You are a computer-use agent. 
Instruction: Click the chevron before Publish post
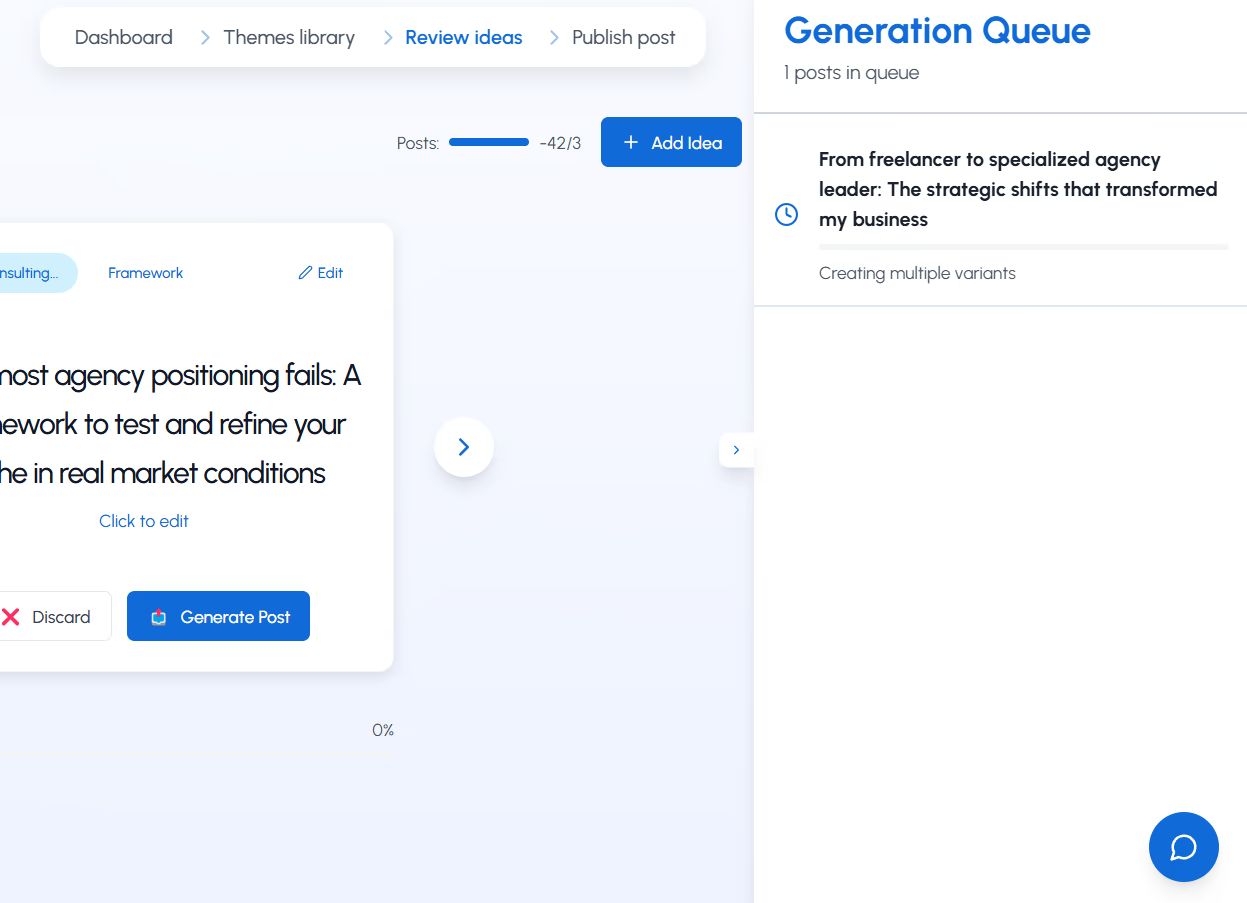tap(554, 38)
